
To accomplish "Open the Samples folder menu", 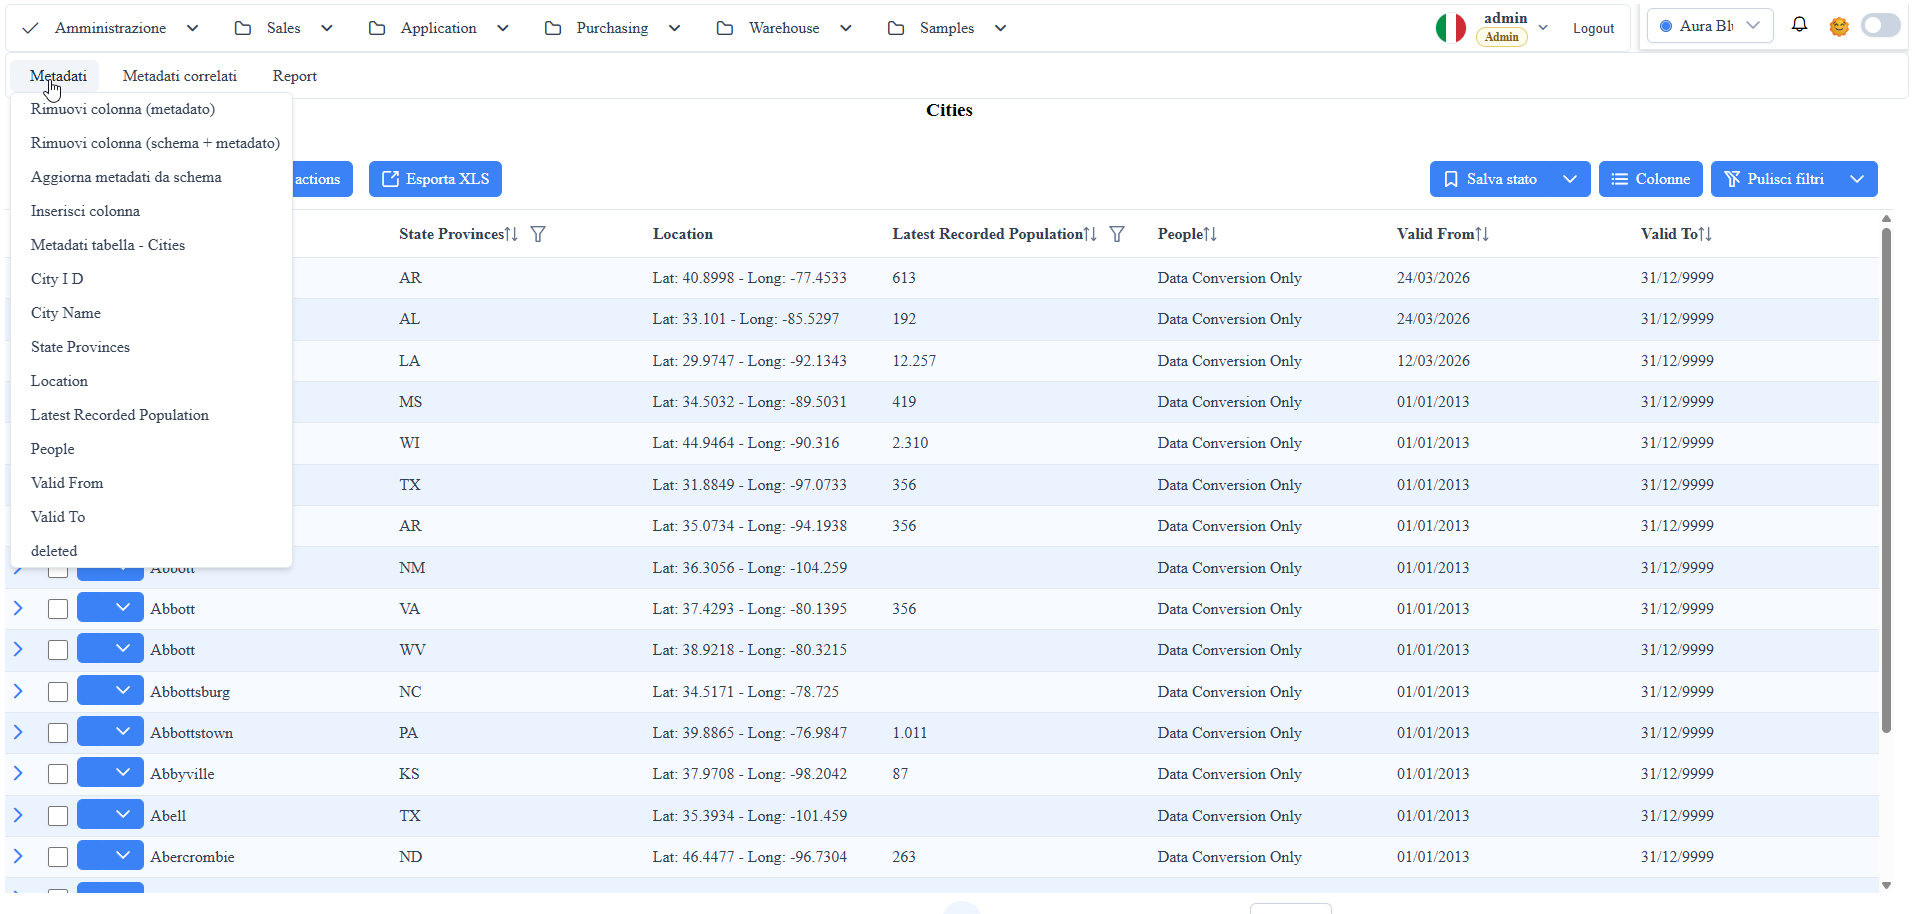I will click(x=947, y=28).
